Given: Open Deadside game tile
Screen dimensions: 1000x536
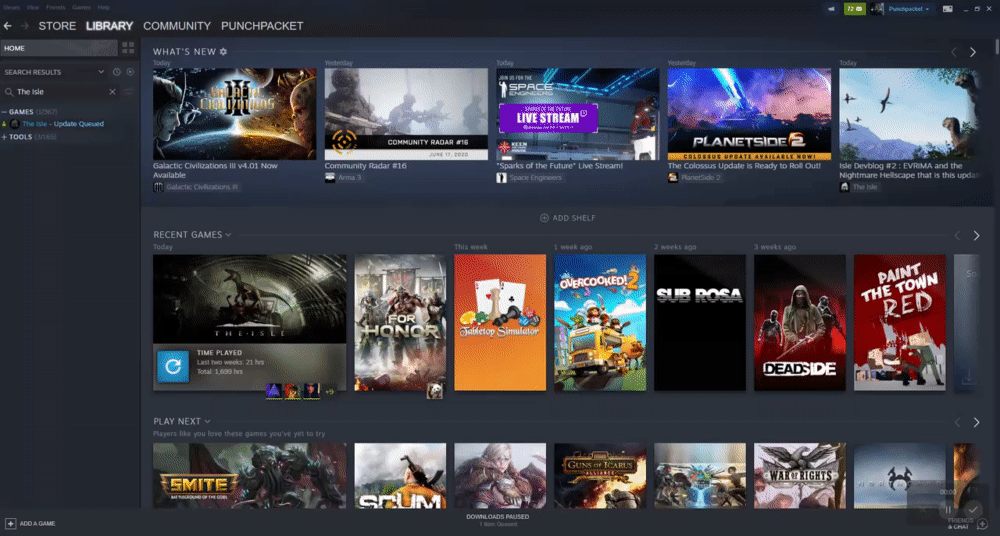Looking at the screenshot, I should coord(800,323).
